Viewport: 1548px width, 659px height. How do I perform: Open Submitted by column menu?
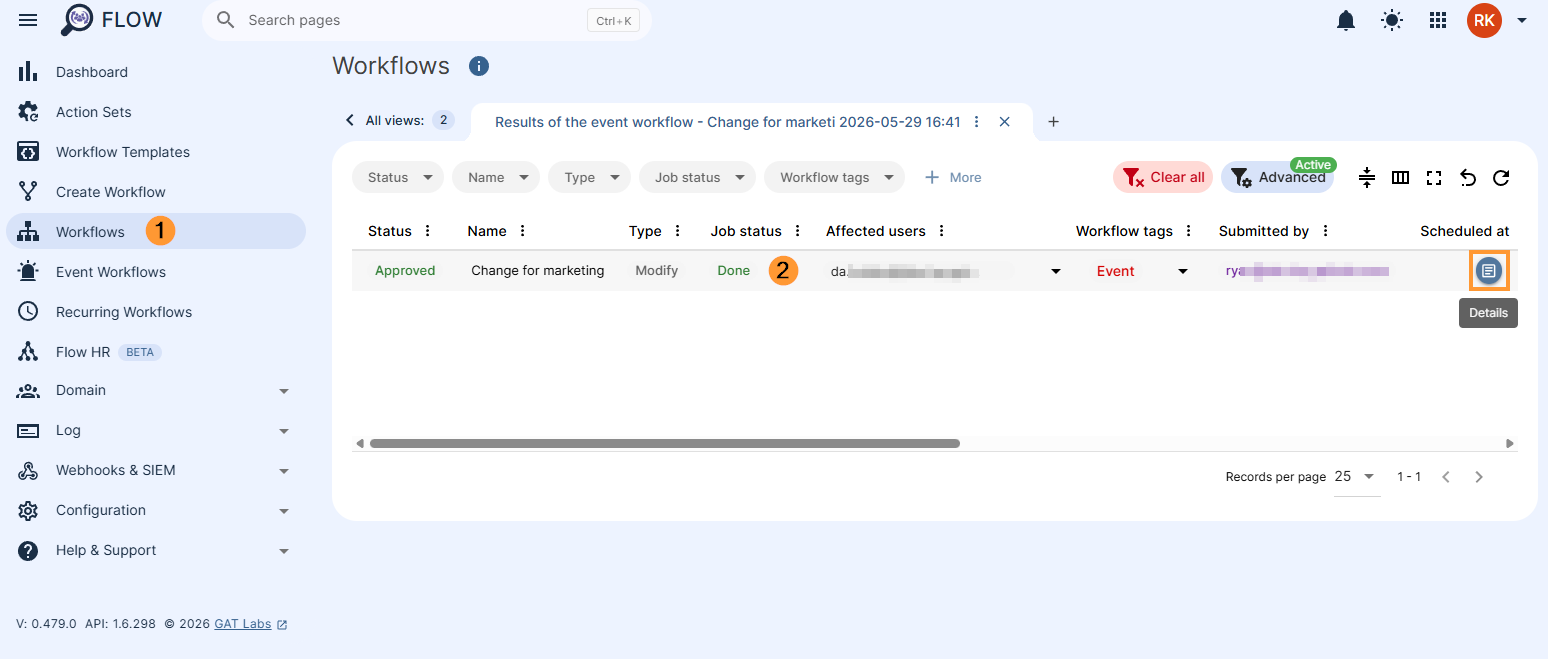click(1326, 231)
